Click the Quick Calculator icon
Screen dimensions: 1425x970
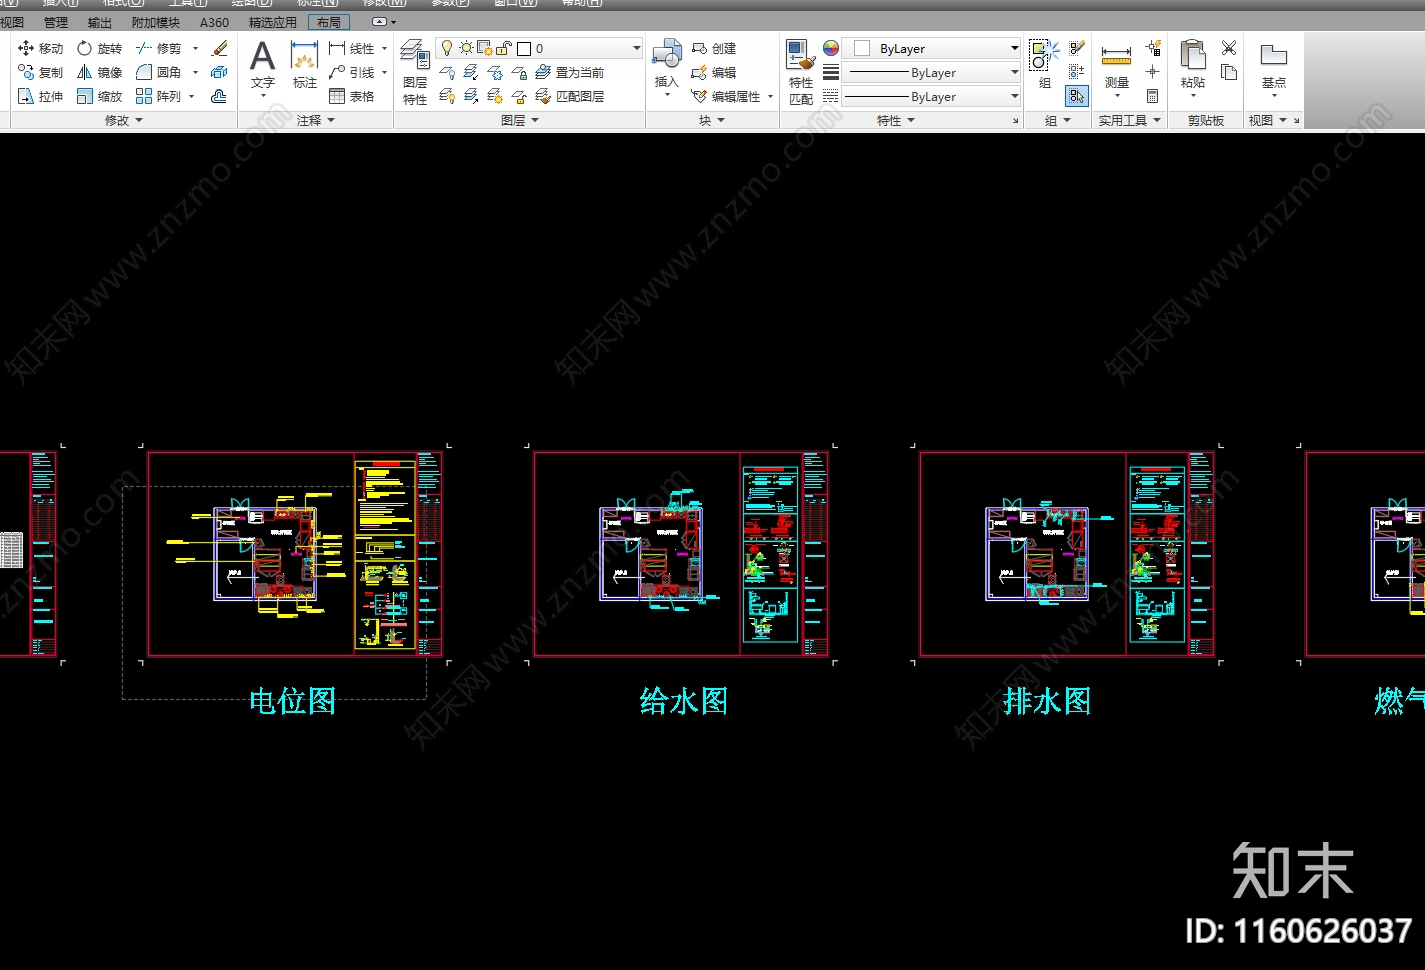coord(1152,96)
